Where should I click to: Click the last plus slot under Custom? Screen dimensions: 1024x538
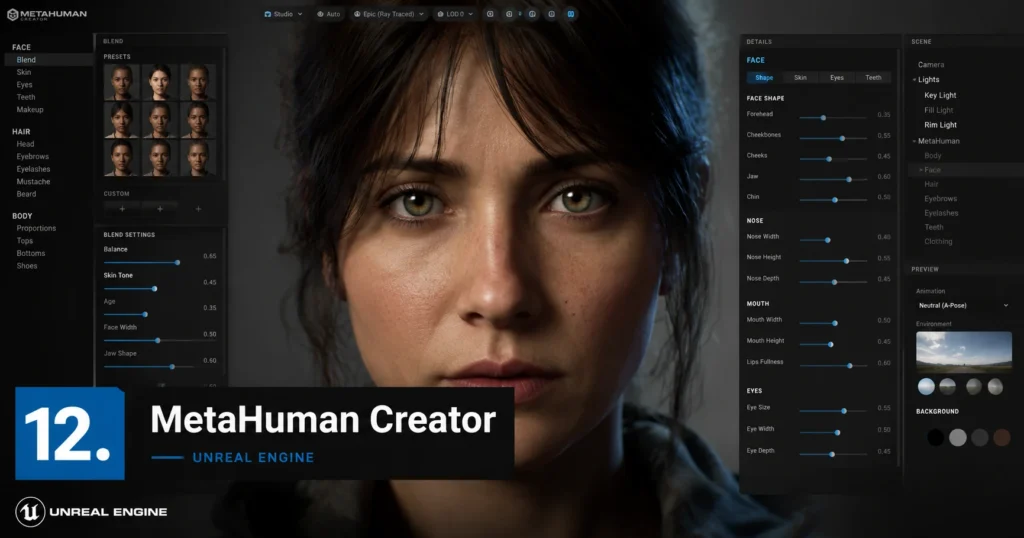(x=198, y=209)
